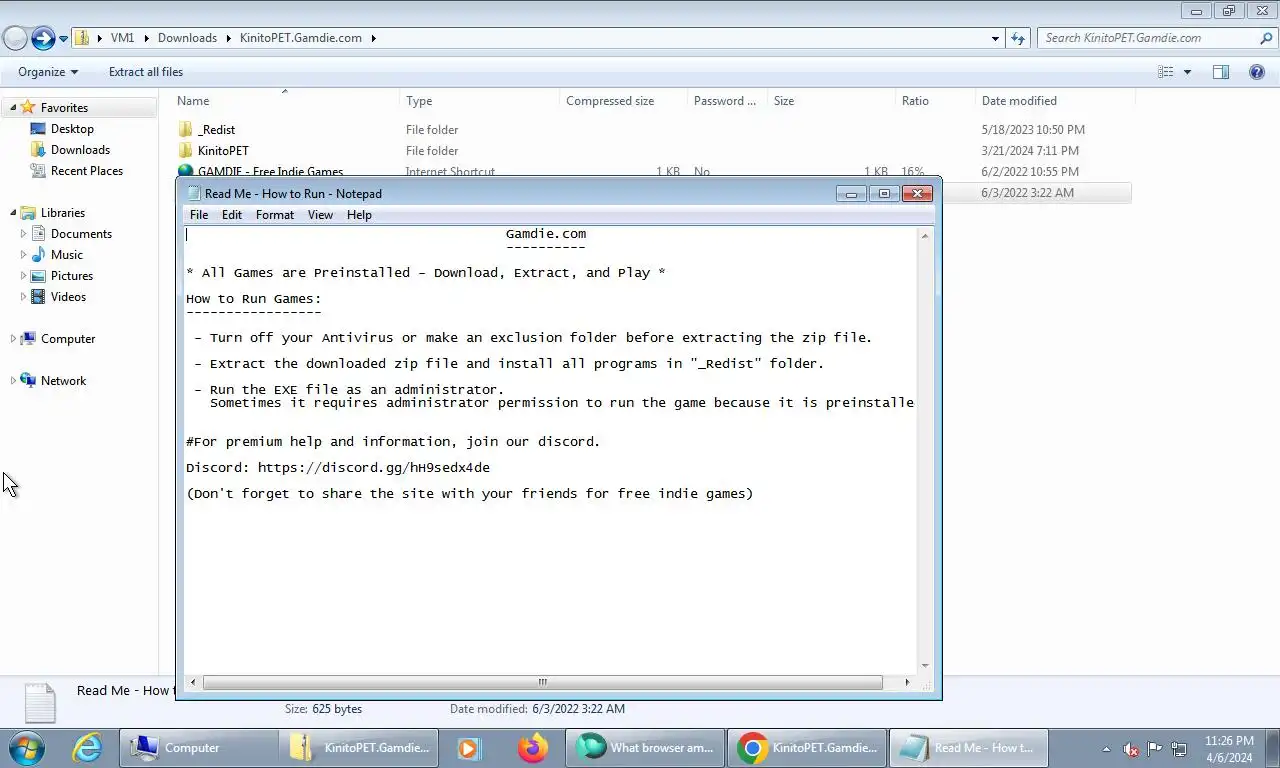1280x768 pixels.
Task: Open recent locations dropdown arrow
Action: [64, 39]
